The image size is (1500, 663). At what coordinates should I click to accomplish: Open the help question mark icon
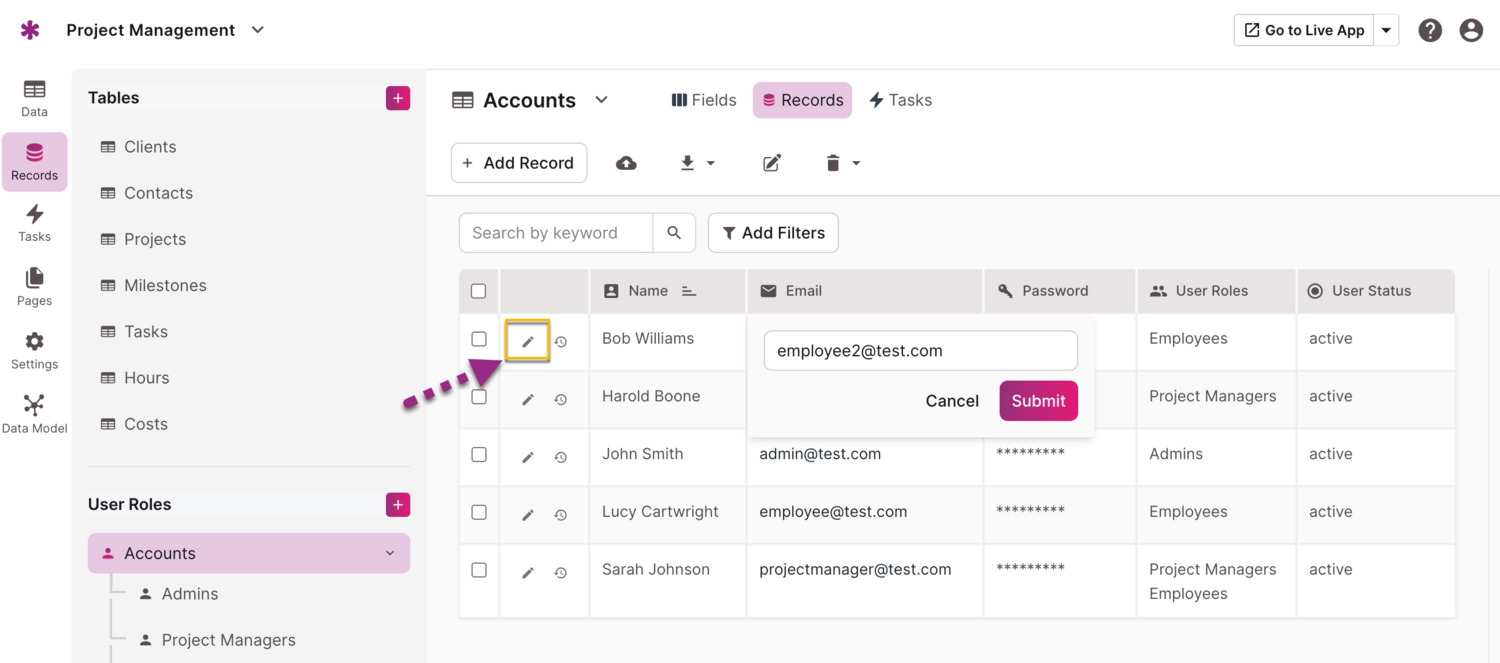tap(1430, 30)
